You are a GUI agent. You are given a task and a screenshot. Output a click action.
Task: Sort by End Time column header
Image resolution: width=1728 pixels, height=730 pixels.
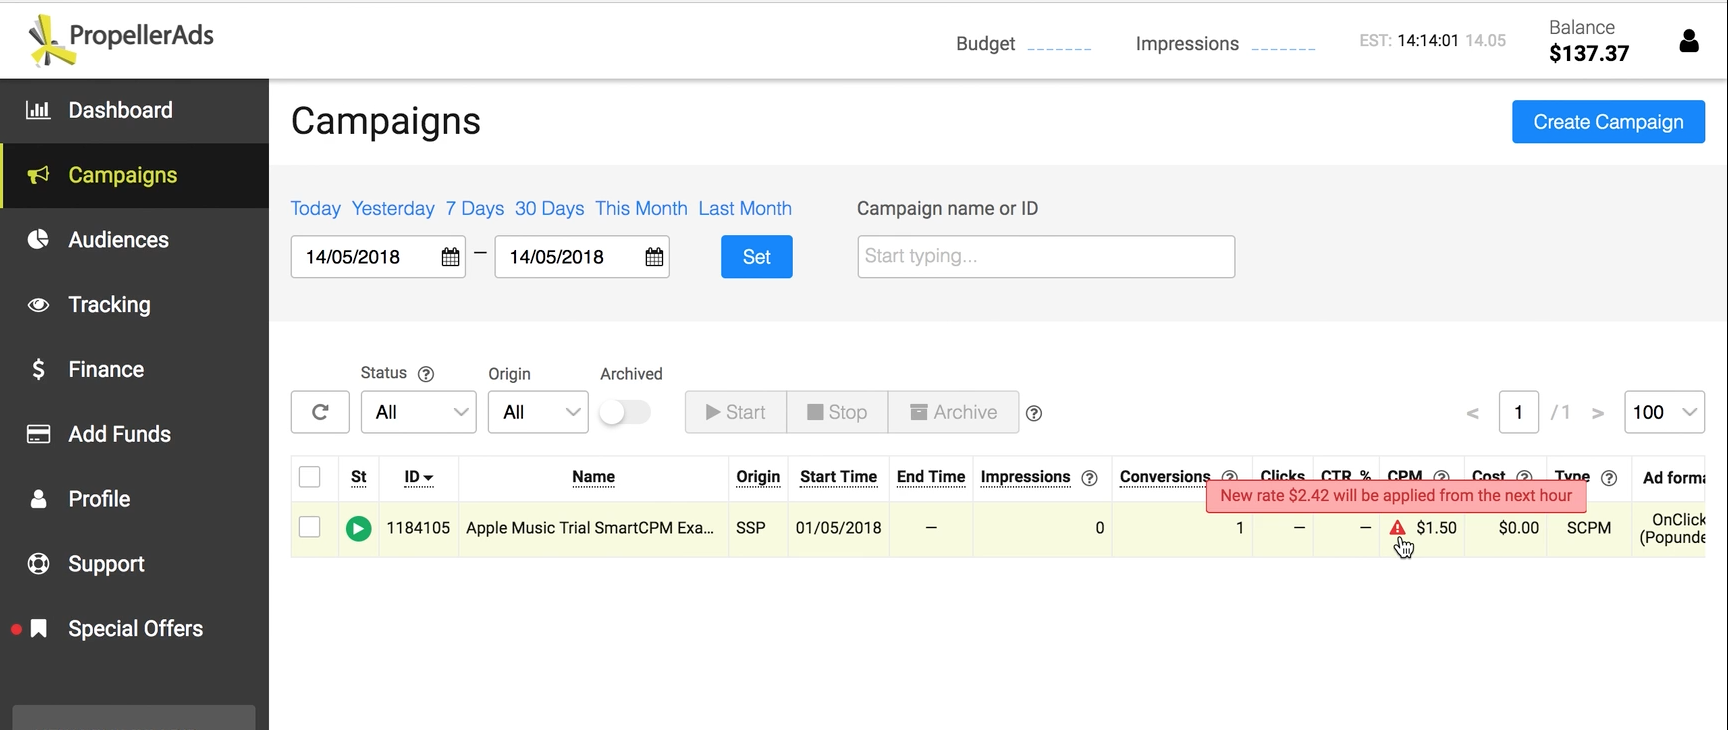click(931, 477)
